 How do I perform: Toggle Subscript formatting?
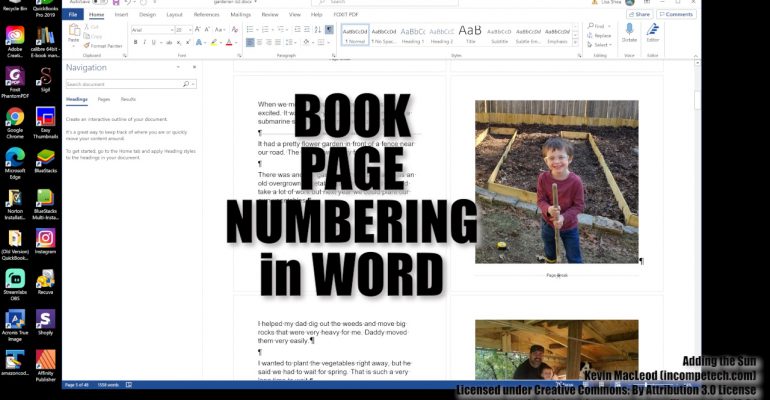point(179,43)
